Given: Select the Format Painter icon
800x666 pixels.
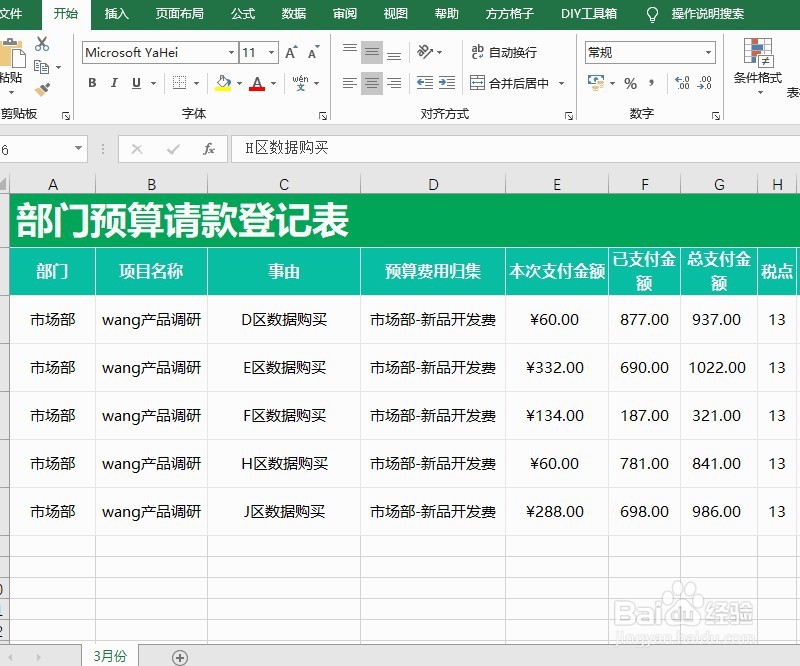Looking at the screenshot, I should [44, 88].
